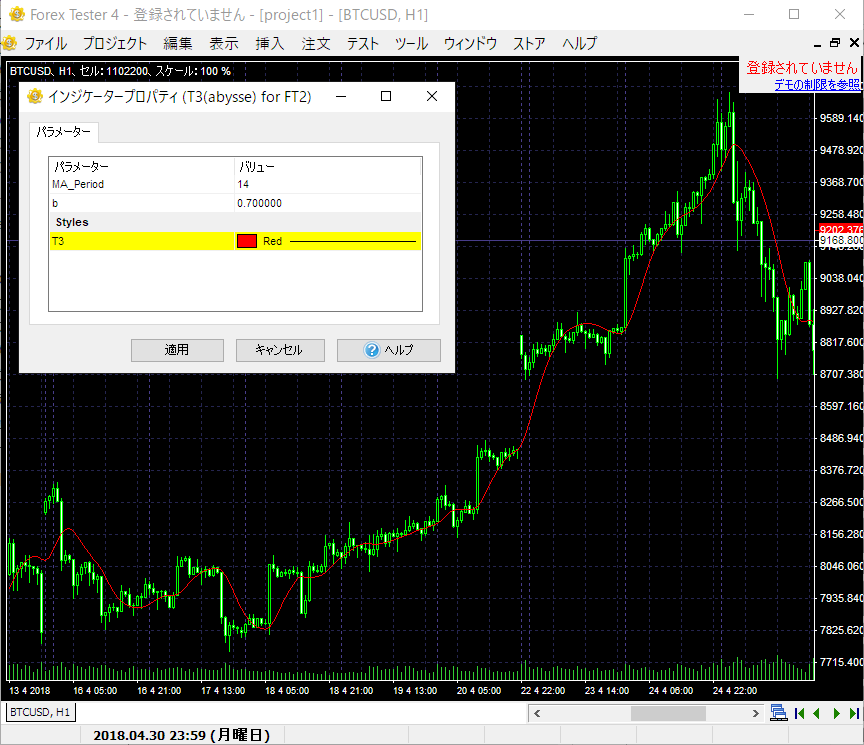The image size is (864, 745).
Task: Click the status bar date 2018.04.30 23:59
Action: (x=181, y=735)
